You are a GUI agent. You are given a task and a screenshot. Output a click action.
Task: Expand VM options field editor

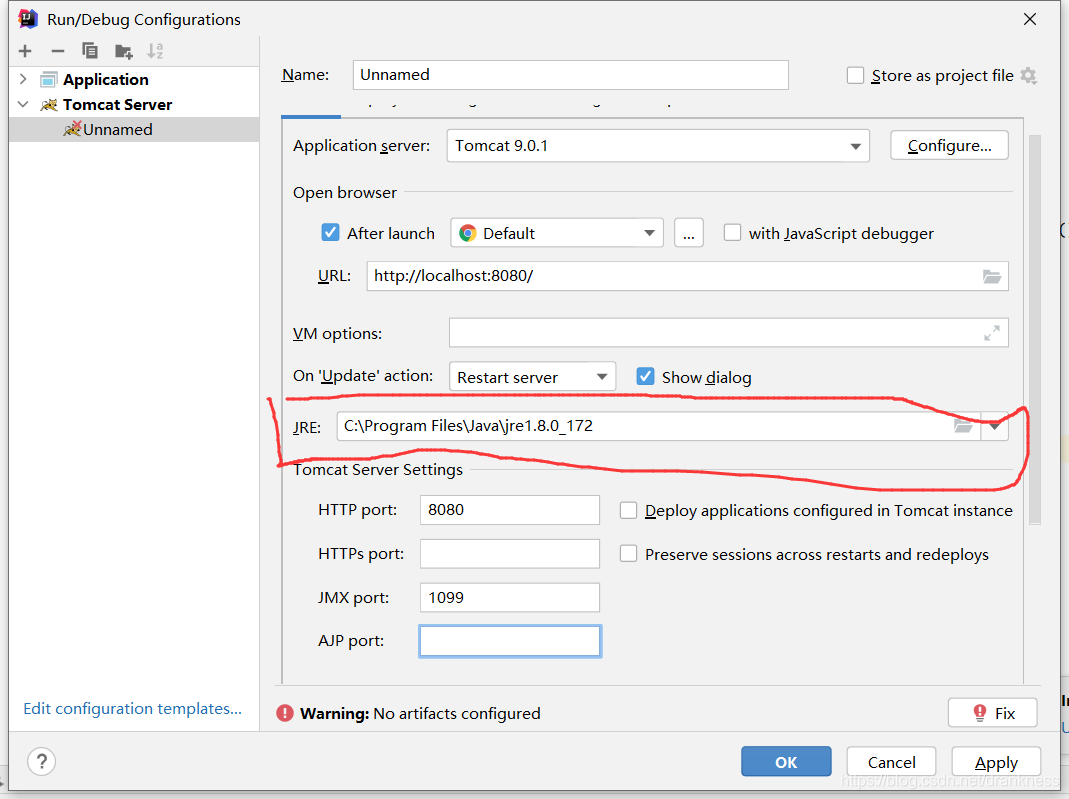tap(992, 333)
